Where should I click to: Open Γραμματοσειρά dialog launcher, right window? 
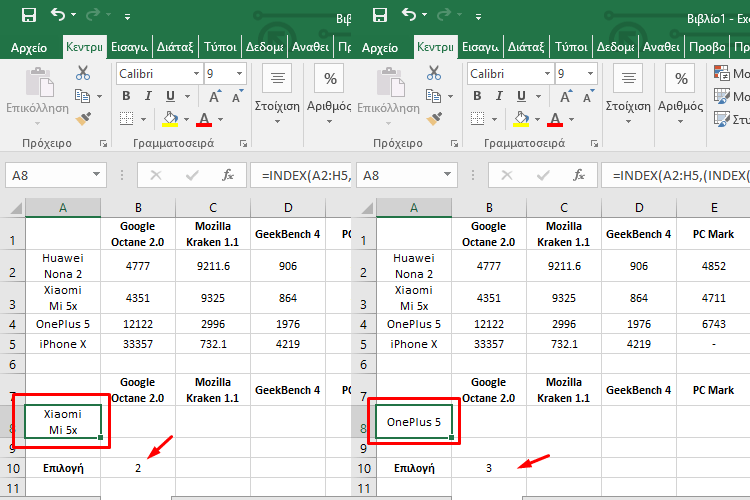click(x=594, y=143)
